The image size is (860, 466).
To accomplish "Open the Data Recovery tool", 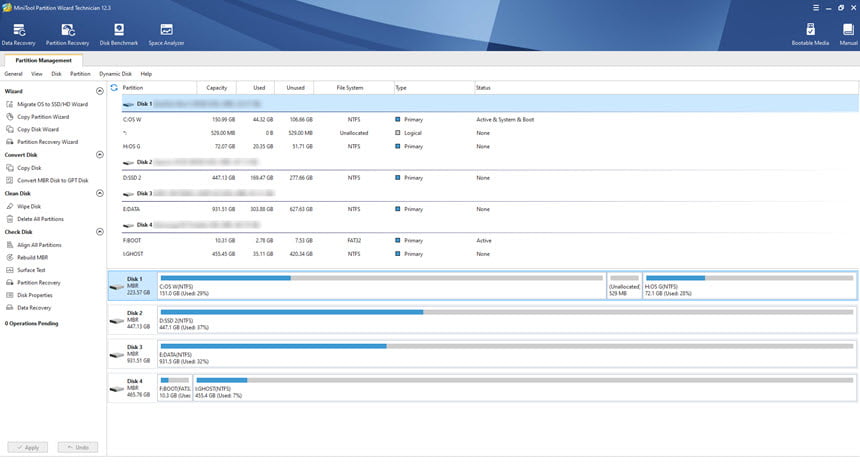I will [x=19, y=35].
